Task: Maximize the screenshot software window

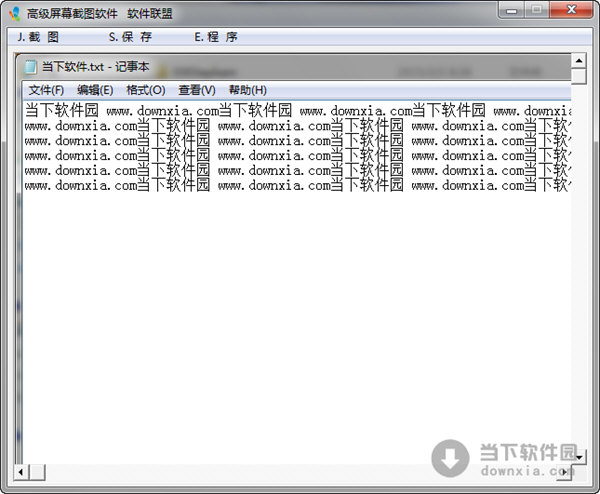Action: tap(536, 10)
